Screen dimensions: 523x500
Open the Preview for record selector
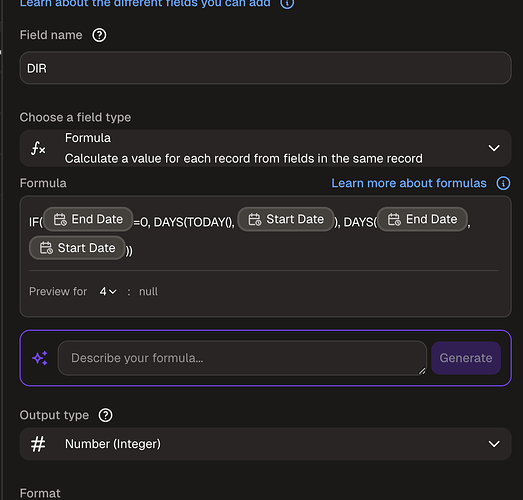pos(108,292)
